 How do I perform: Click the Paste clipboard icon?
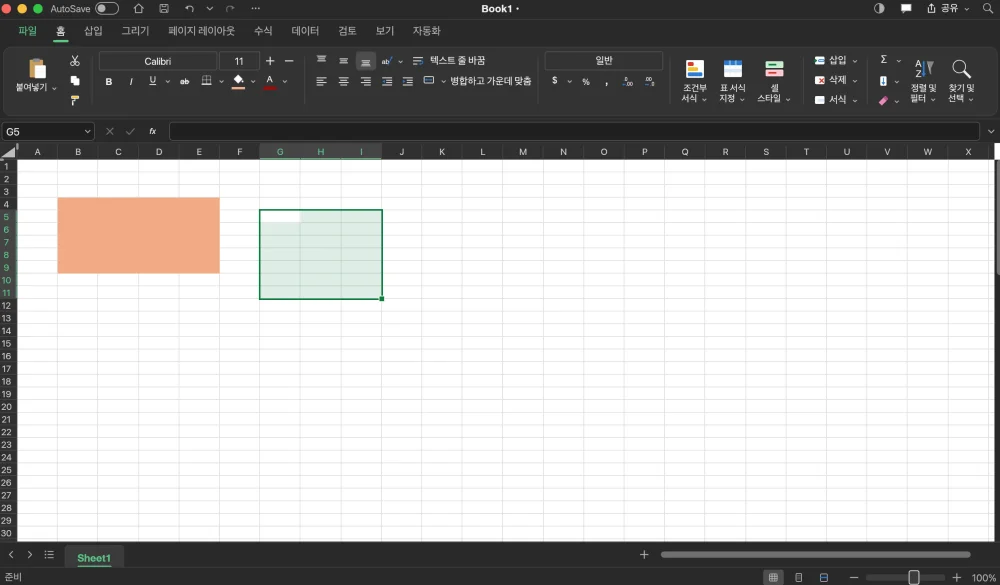coord(37,69)
